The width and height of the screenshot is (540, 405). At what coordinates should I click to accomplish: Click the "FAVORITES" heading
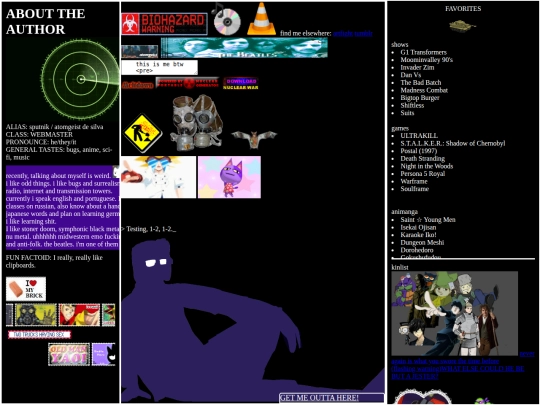(463, 9)
